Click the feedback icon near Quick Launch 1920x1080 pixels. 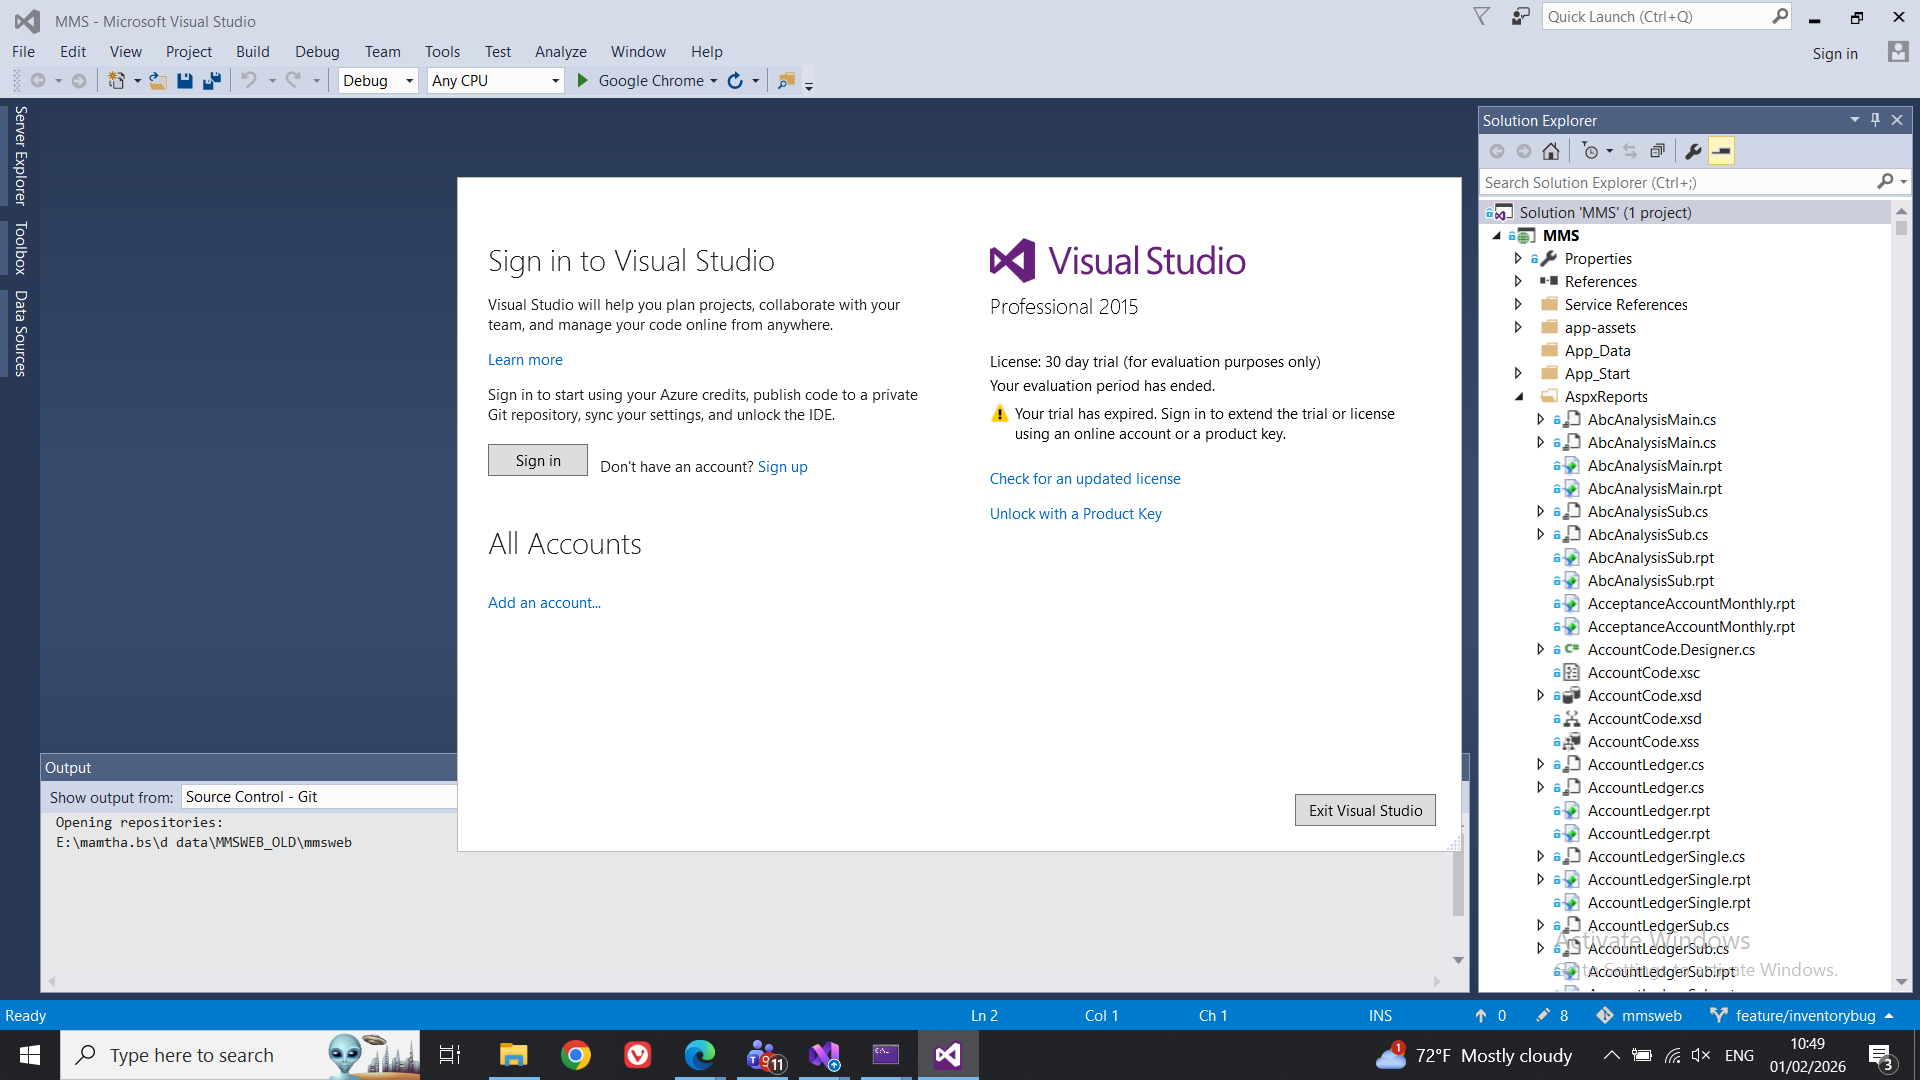1520,17
